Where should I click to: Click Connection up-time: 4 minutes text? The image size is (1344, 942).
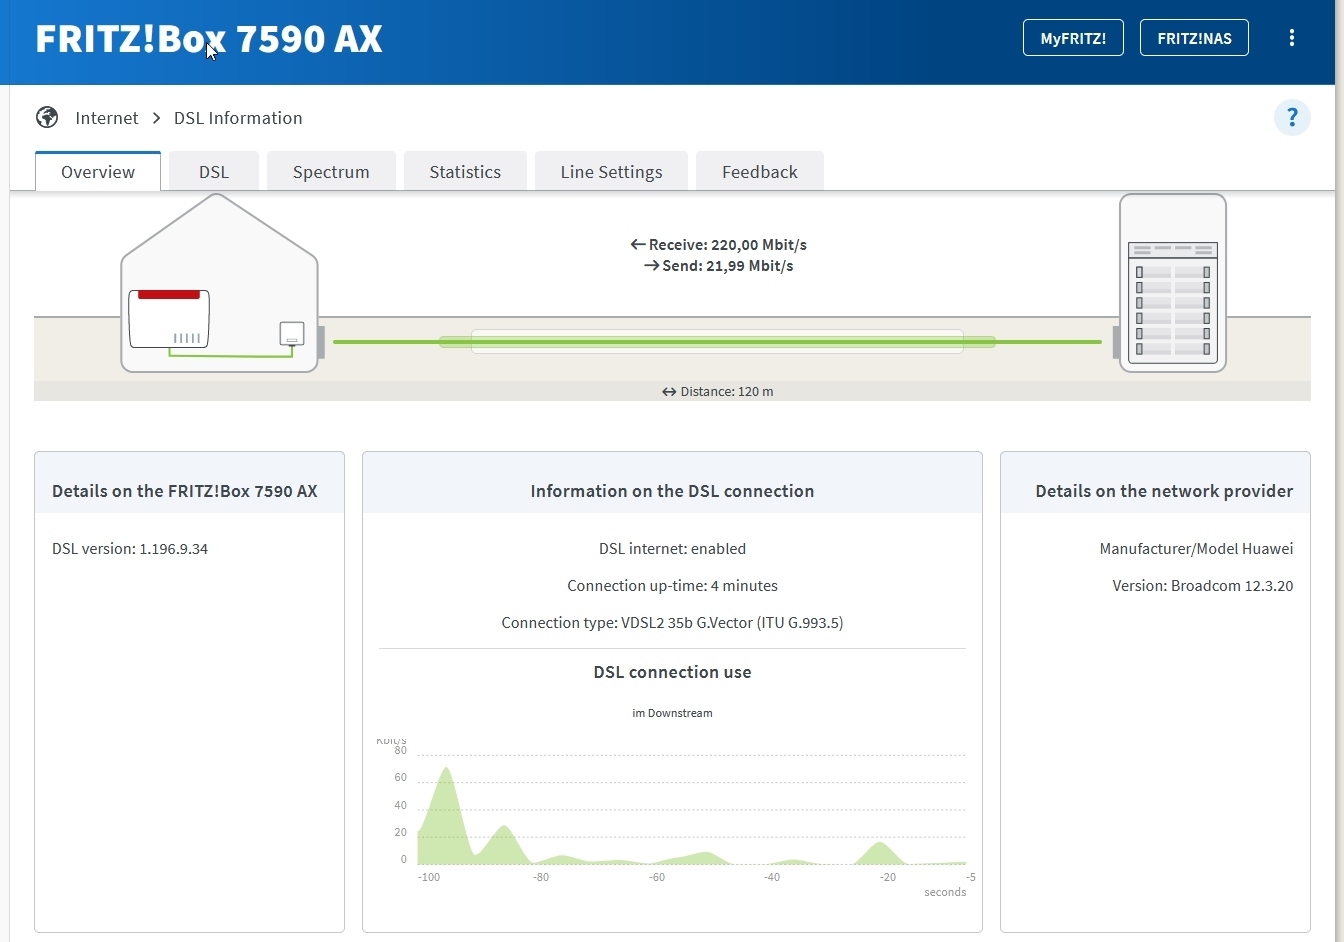(672, 586)
